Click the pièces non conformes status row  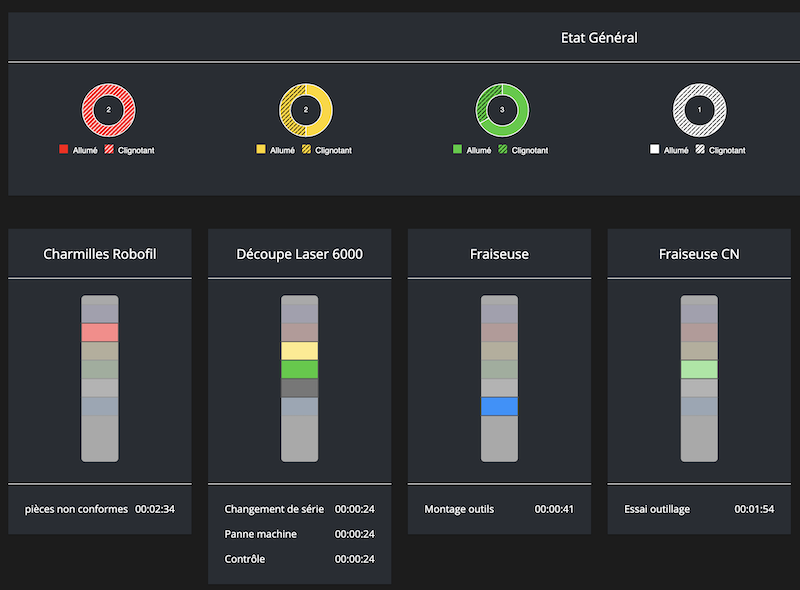click(x=99, y=509)
